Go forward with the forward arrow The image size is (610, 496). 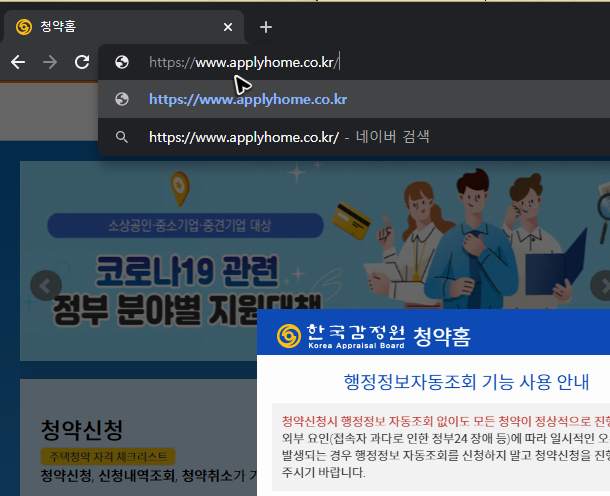pyautogui.click(x=50, y=62)
